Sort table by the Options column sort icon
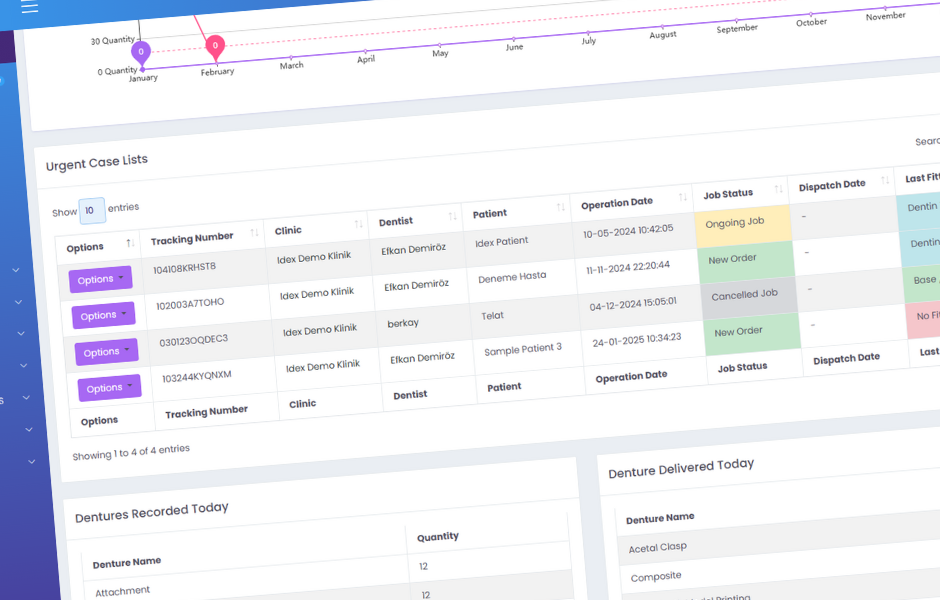 coord(130,243)
